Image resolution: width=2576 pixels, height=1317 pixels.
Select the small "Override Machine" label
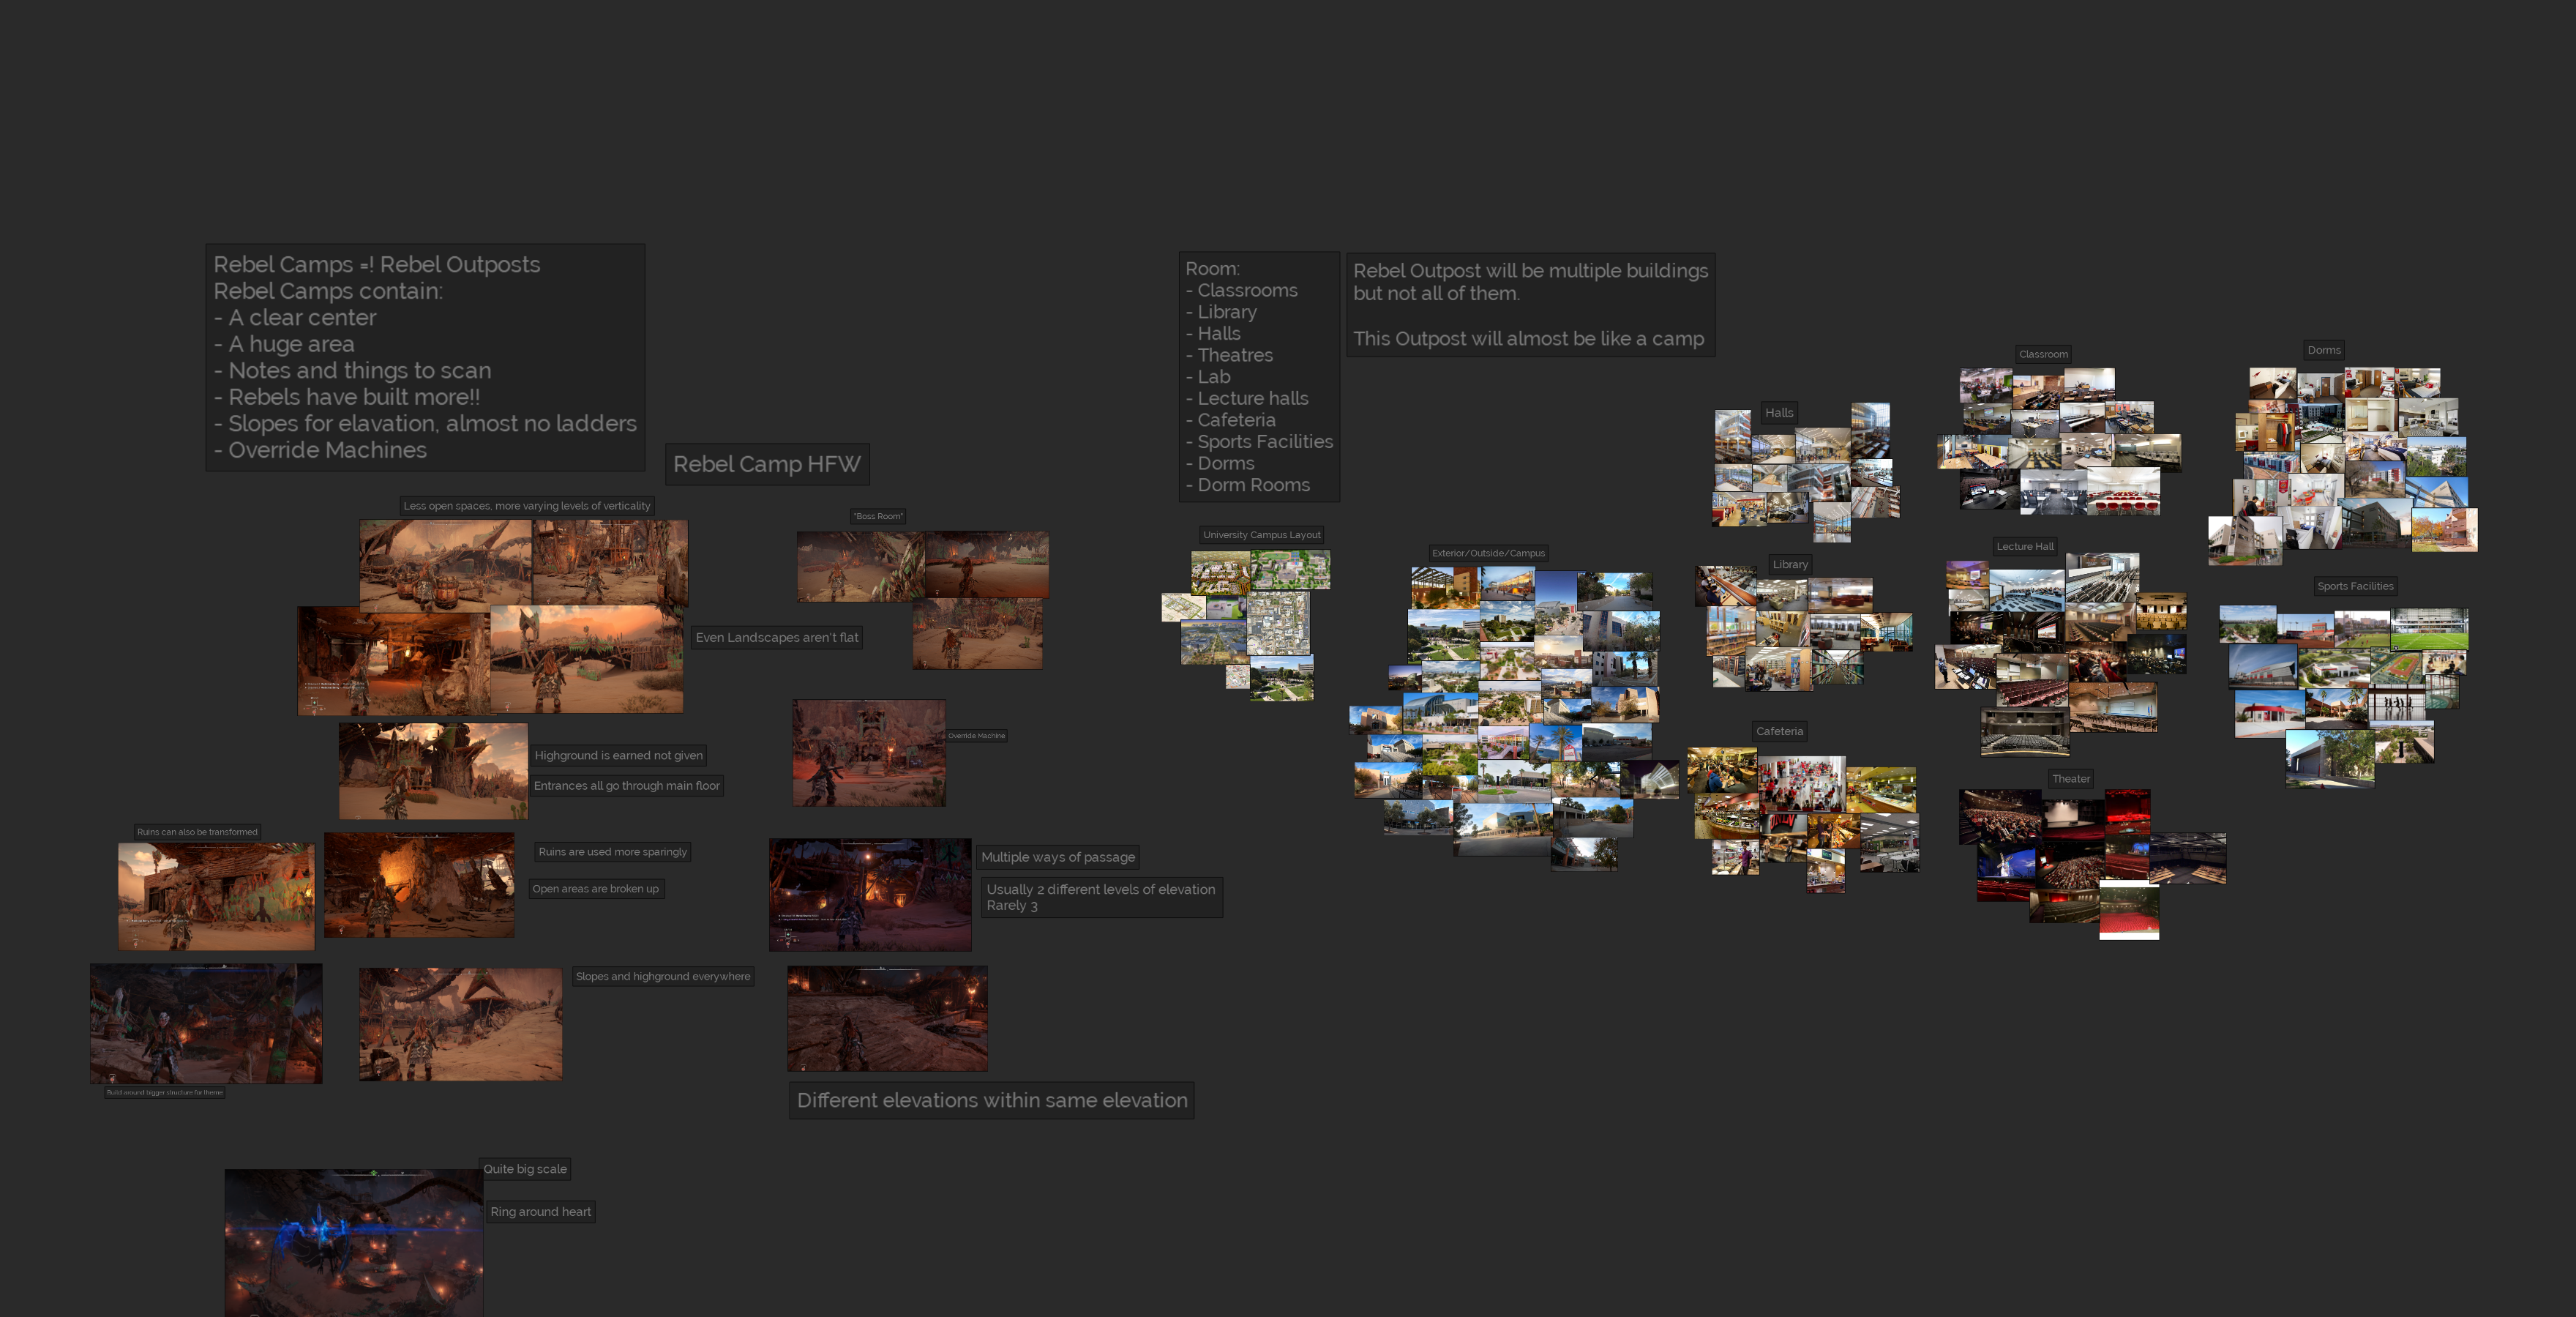coord(976,735)
